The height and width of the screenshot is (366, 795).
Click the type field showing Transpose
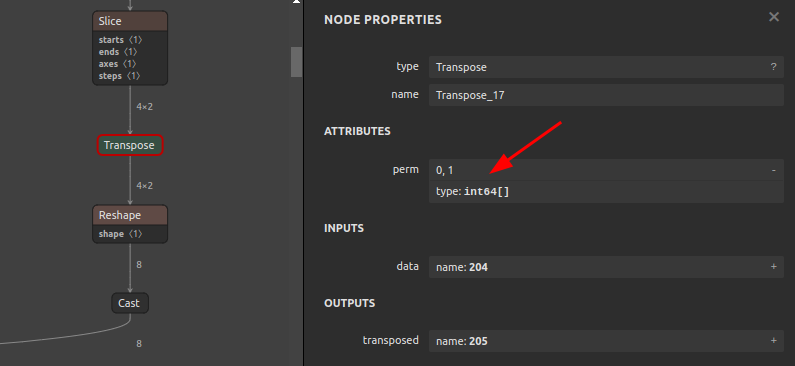[606, 67]
